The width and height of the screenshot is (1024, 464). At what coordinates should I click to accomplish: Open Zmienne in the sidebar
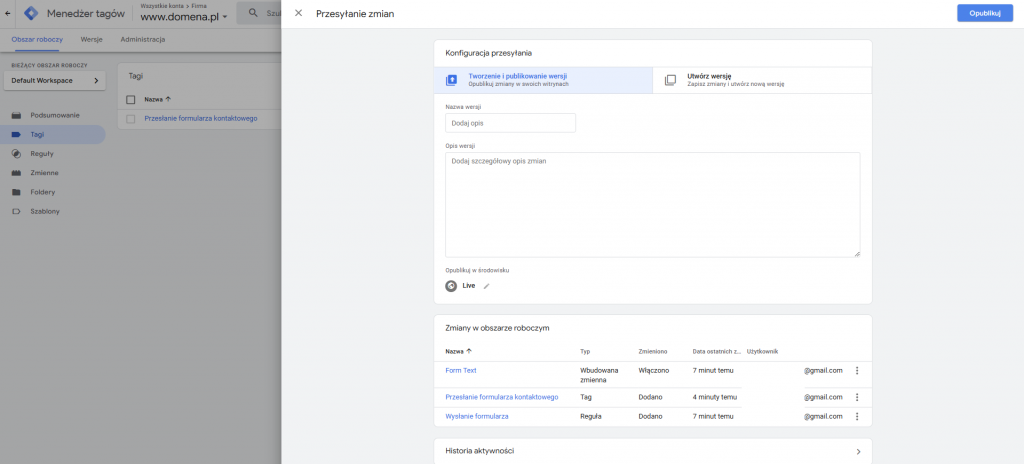52,173
